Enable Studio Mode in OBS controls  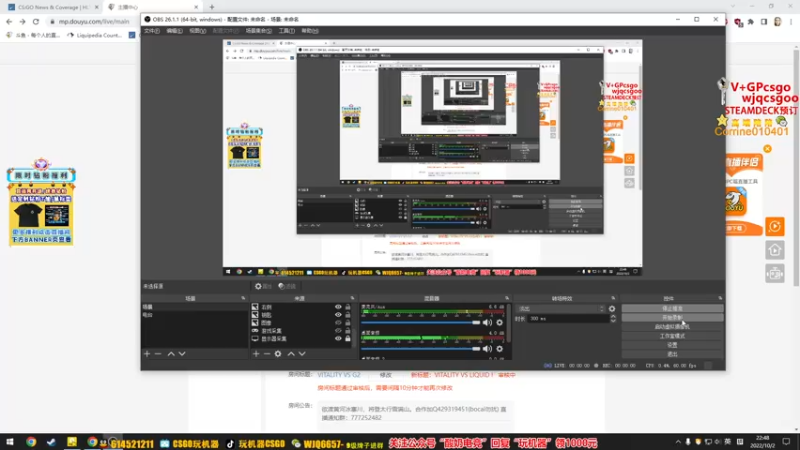(x=672, y=336)
